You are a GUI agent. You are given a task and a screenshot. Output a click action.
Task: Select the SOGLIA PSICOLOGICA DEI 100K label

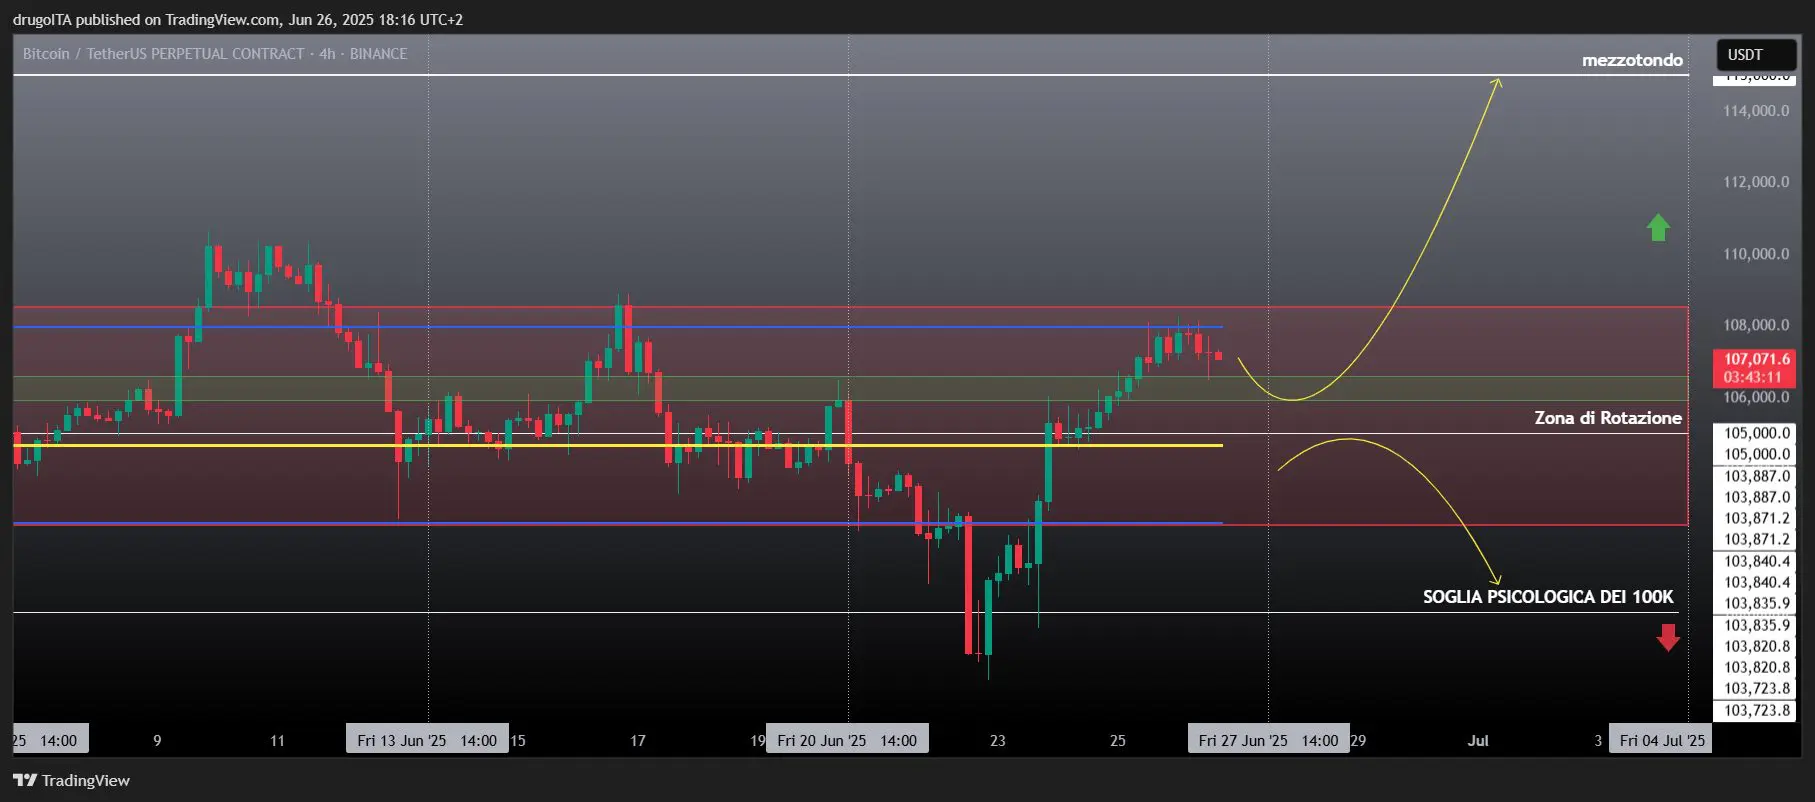coord(1548,597)
